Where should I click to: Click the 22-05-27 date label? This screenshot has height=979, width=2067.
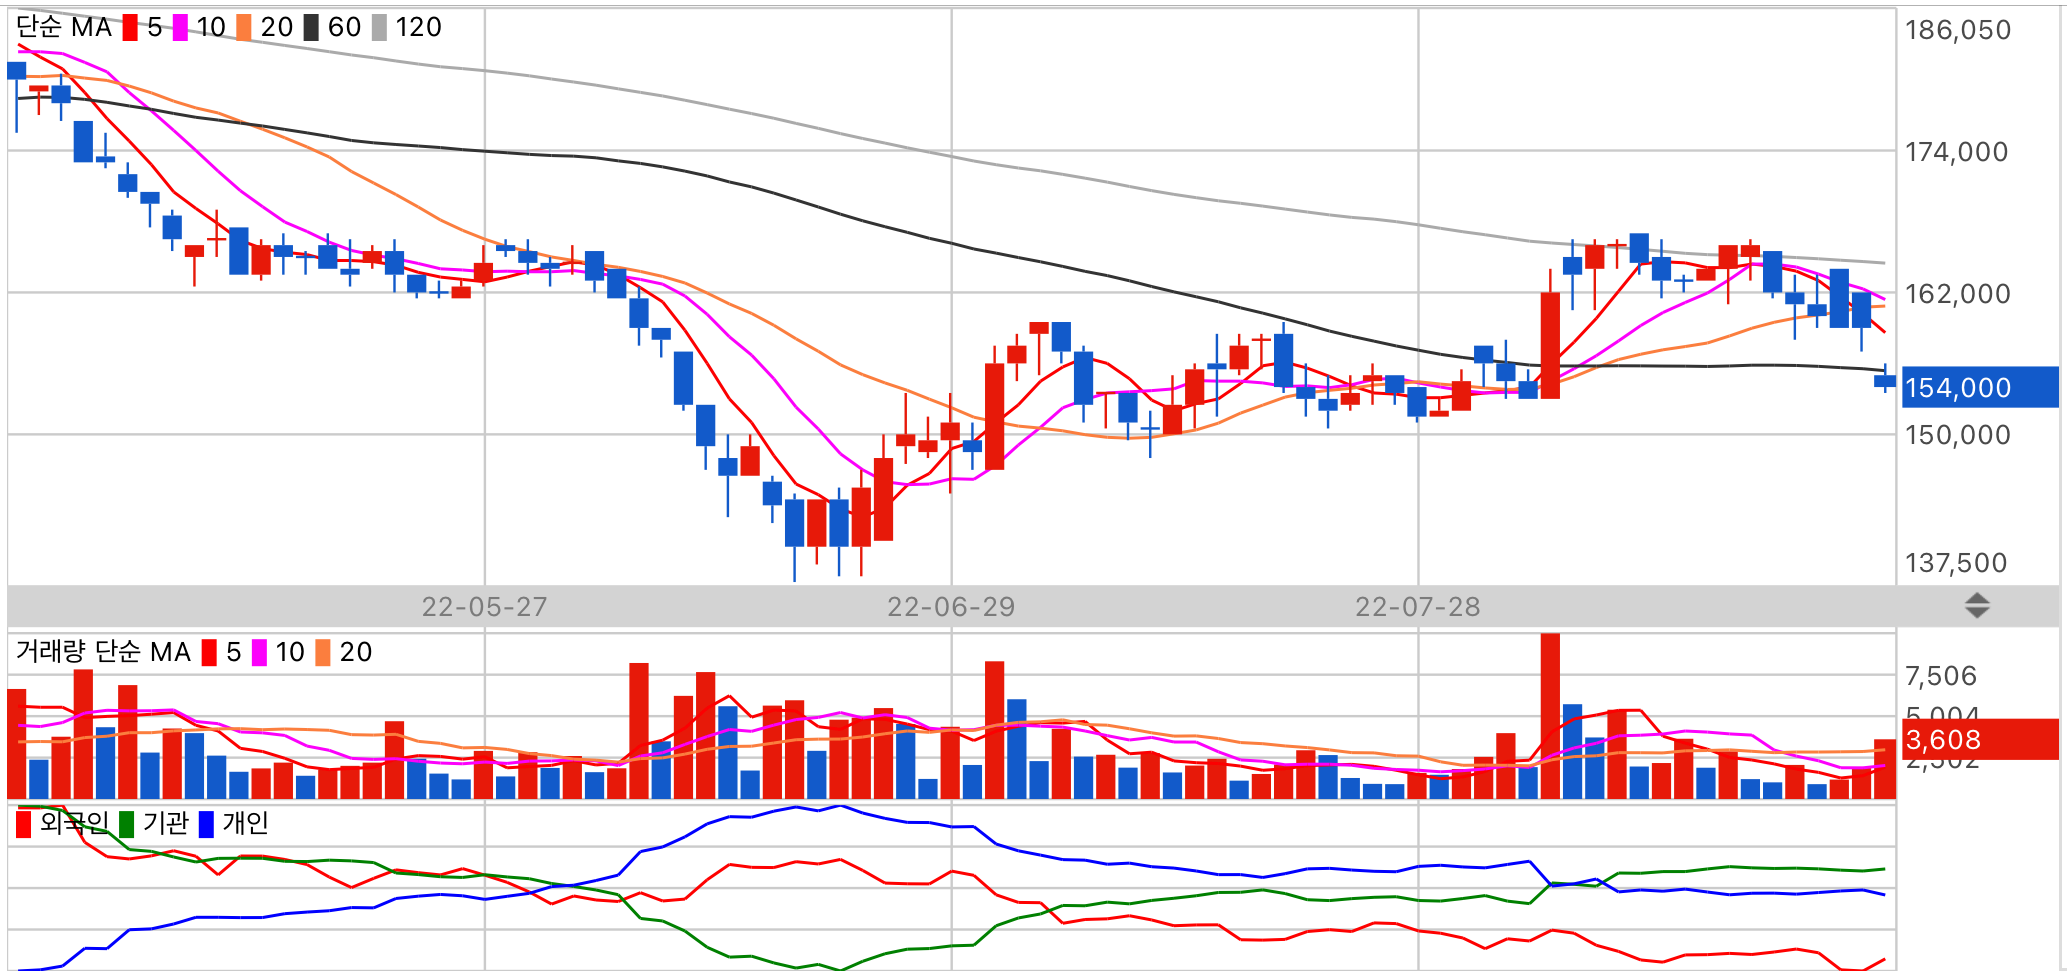(484, 607)
